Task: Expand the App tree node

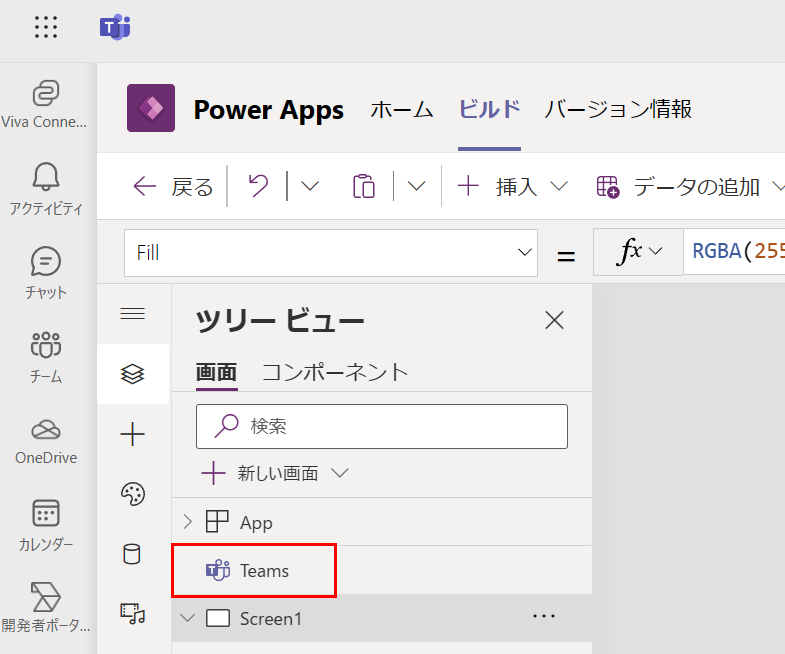Action: tap(187, 522)
